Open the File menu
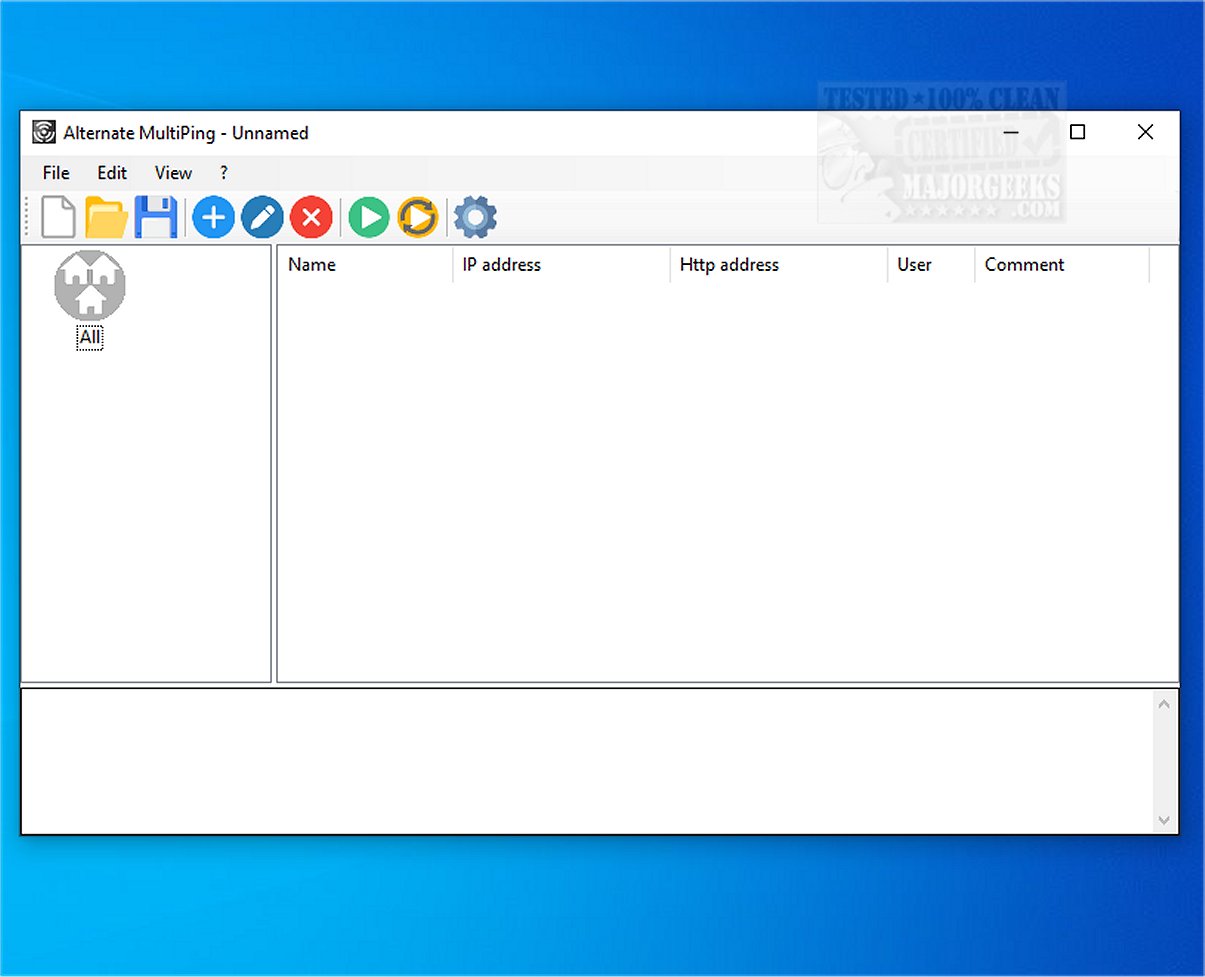The width and height of the screenshot is (1205, 977). click(x=56, y=173)
